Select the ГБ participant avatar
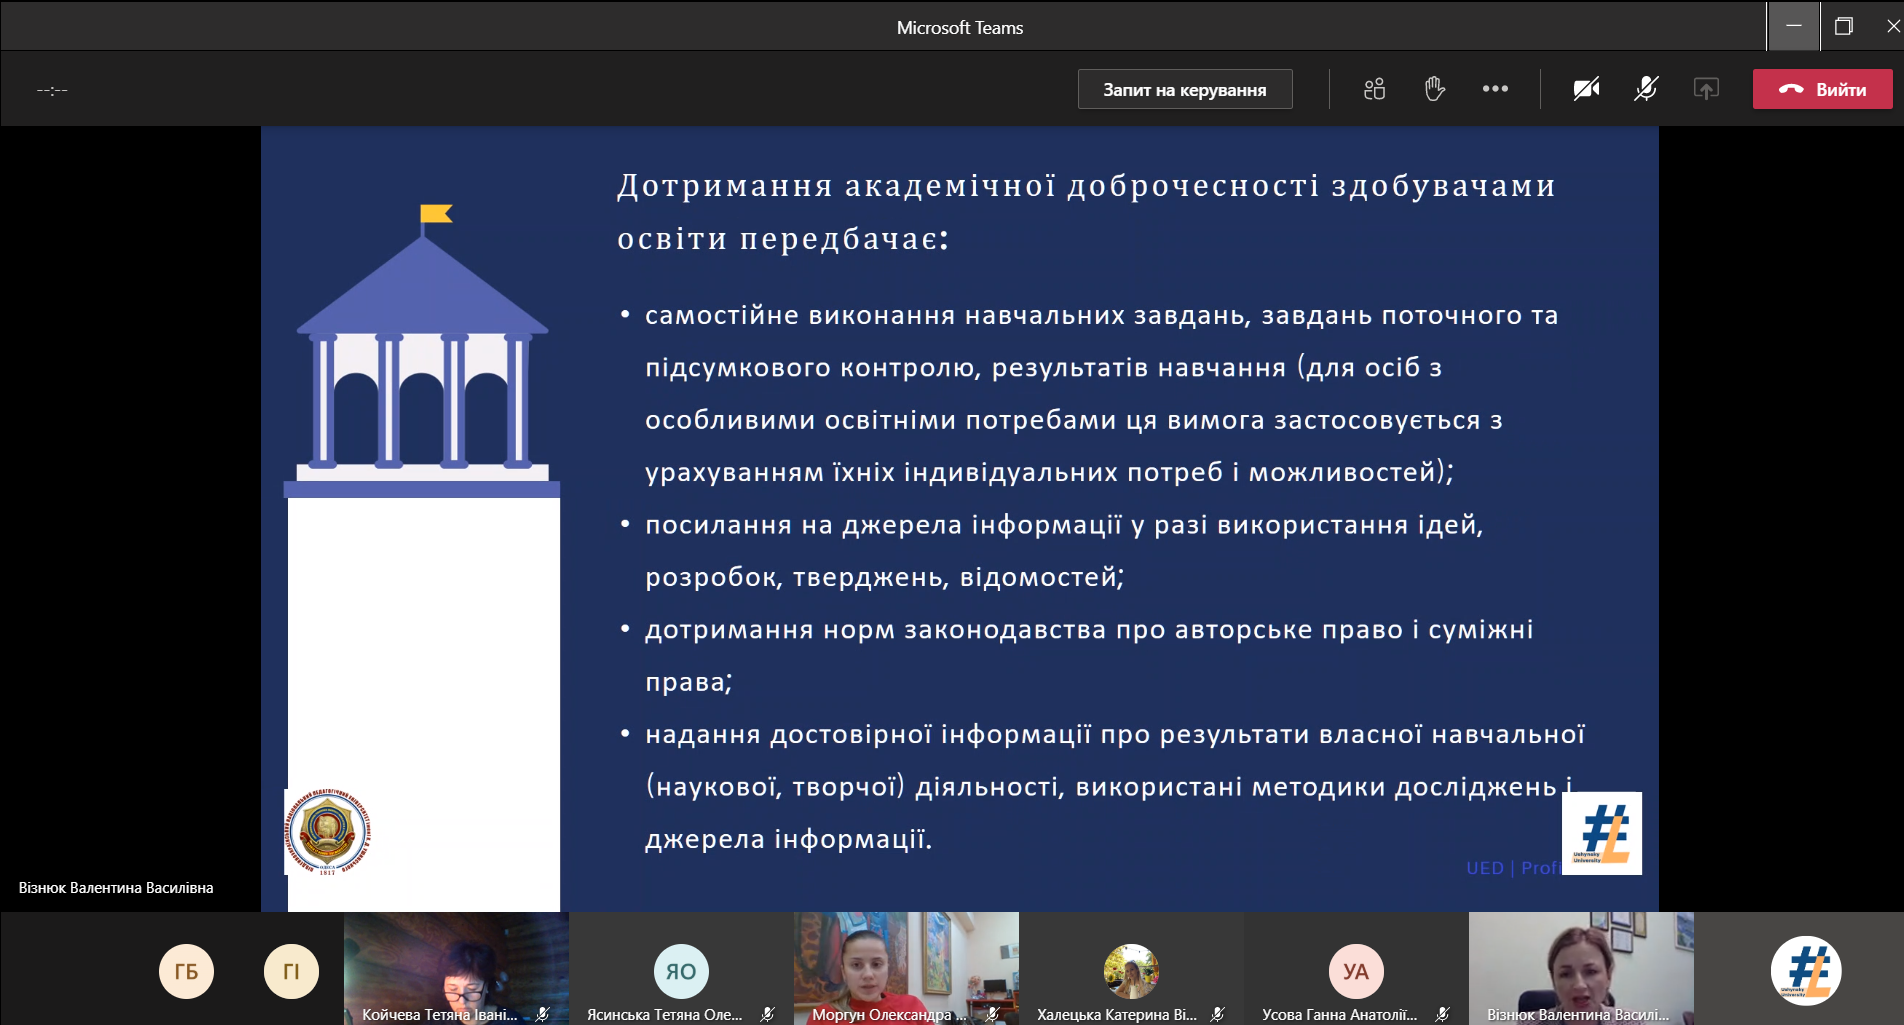 (x=186, y=971)
